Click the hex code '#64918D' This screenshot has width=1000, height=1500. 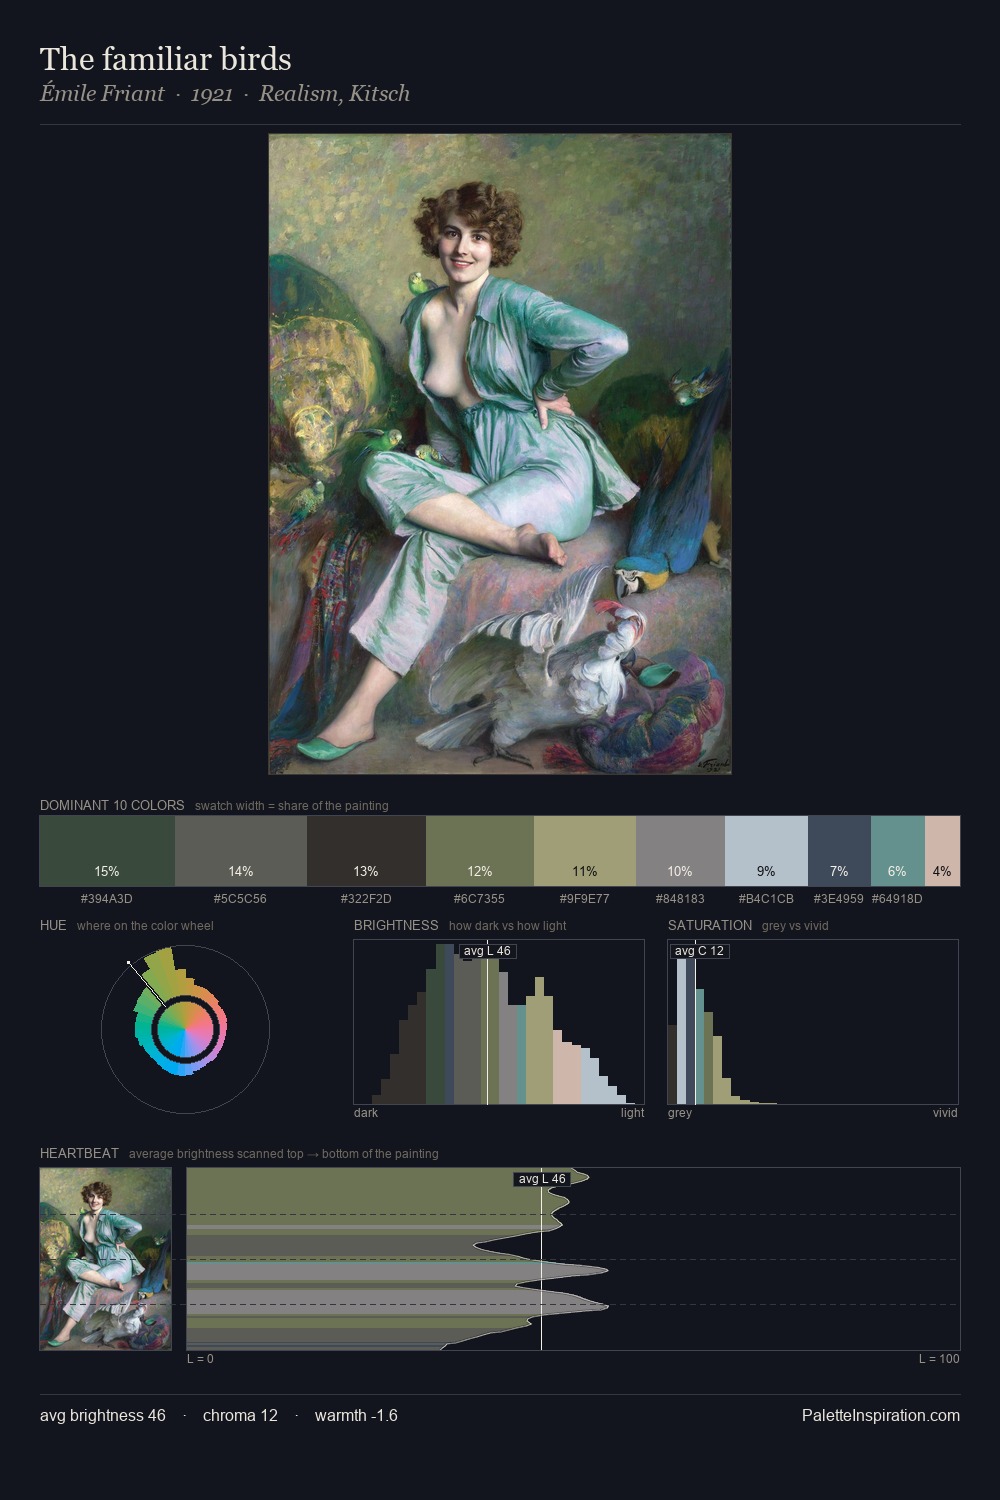tap(897, 898)
